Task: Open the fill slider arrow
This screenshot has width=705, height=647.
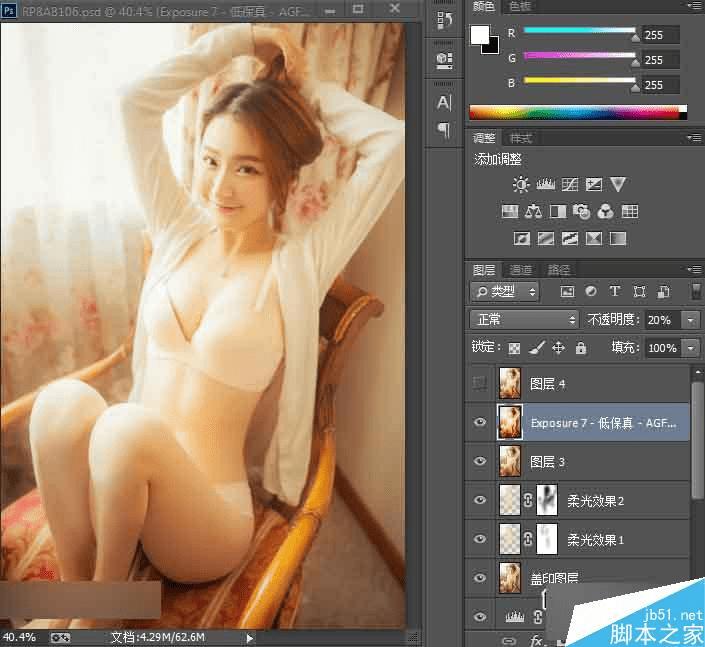Action: point(691,348)
